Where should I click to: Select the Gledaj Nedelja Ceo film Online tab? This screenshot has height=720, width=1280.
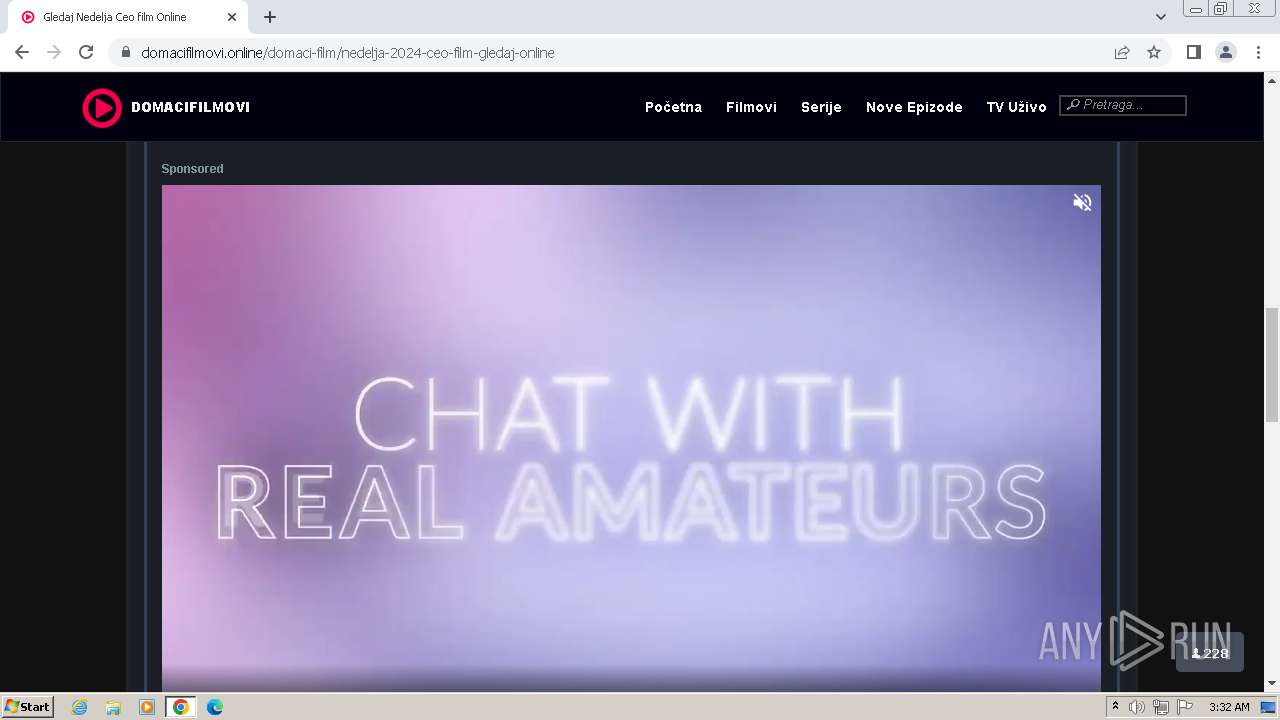tap(127, 17)
